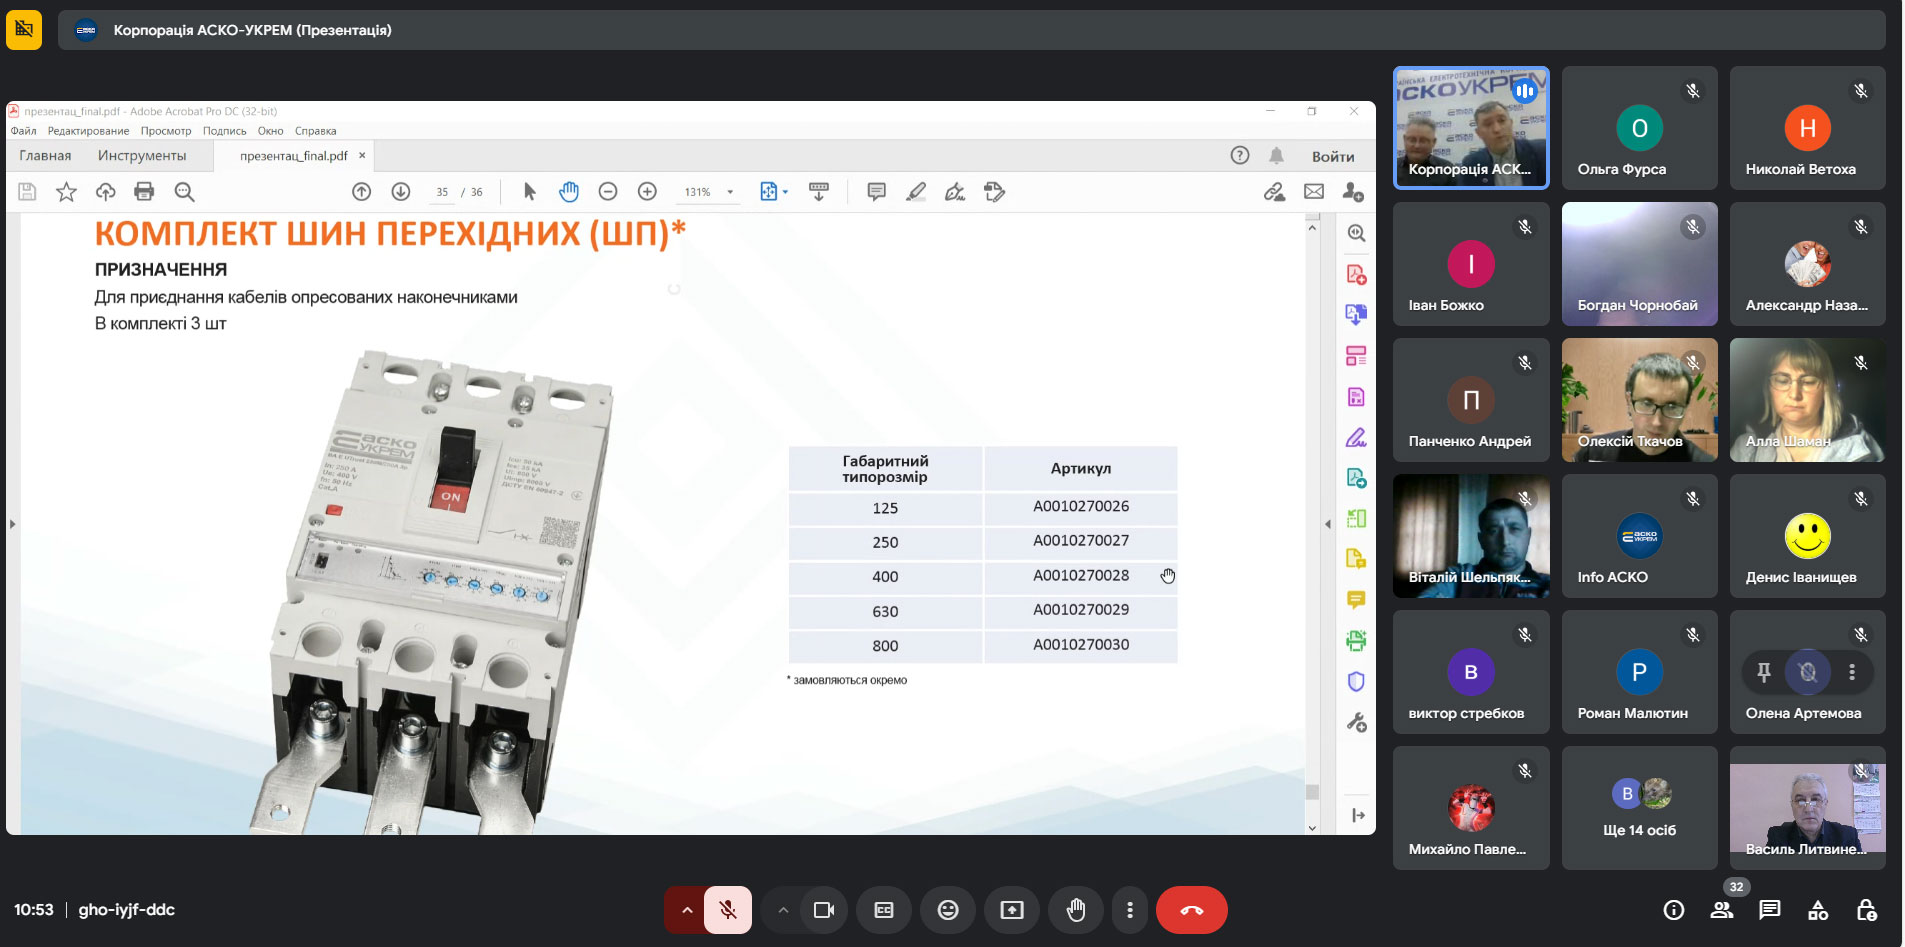Click the Войти sign-in button
Screen dimensions: 1905x947
click(x=1333, y=156)
